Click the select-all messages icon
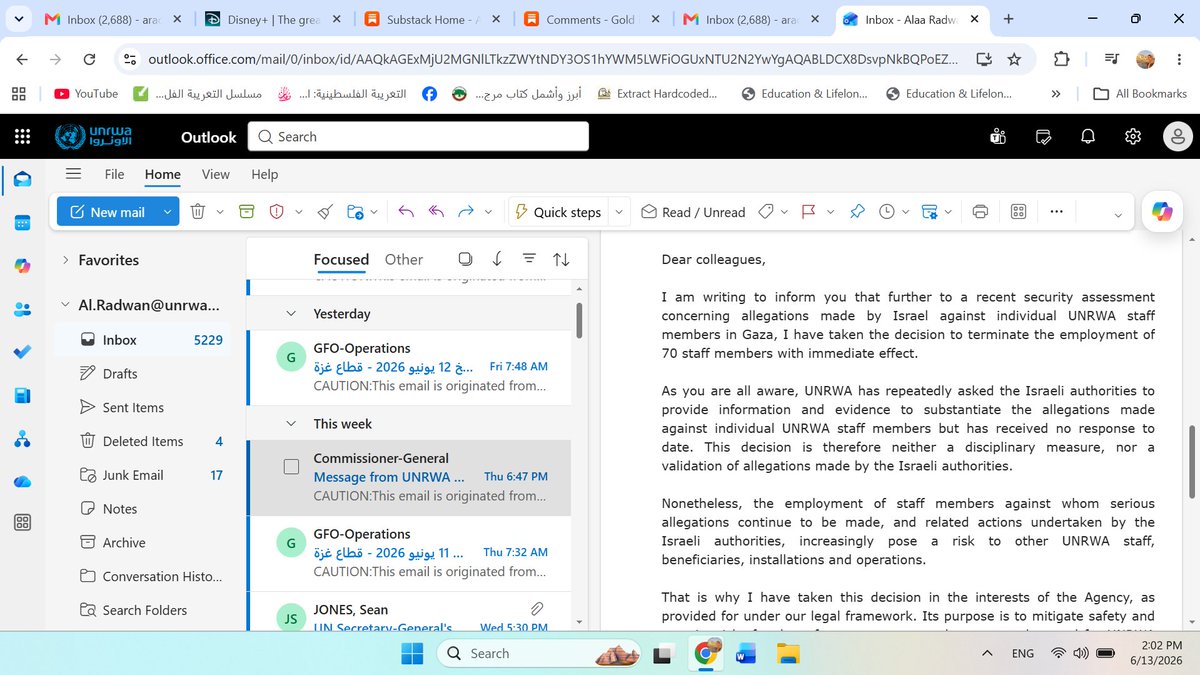Image resolution: width=1200 pixels, height=675 pixels. point(465,259)
